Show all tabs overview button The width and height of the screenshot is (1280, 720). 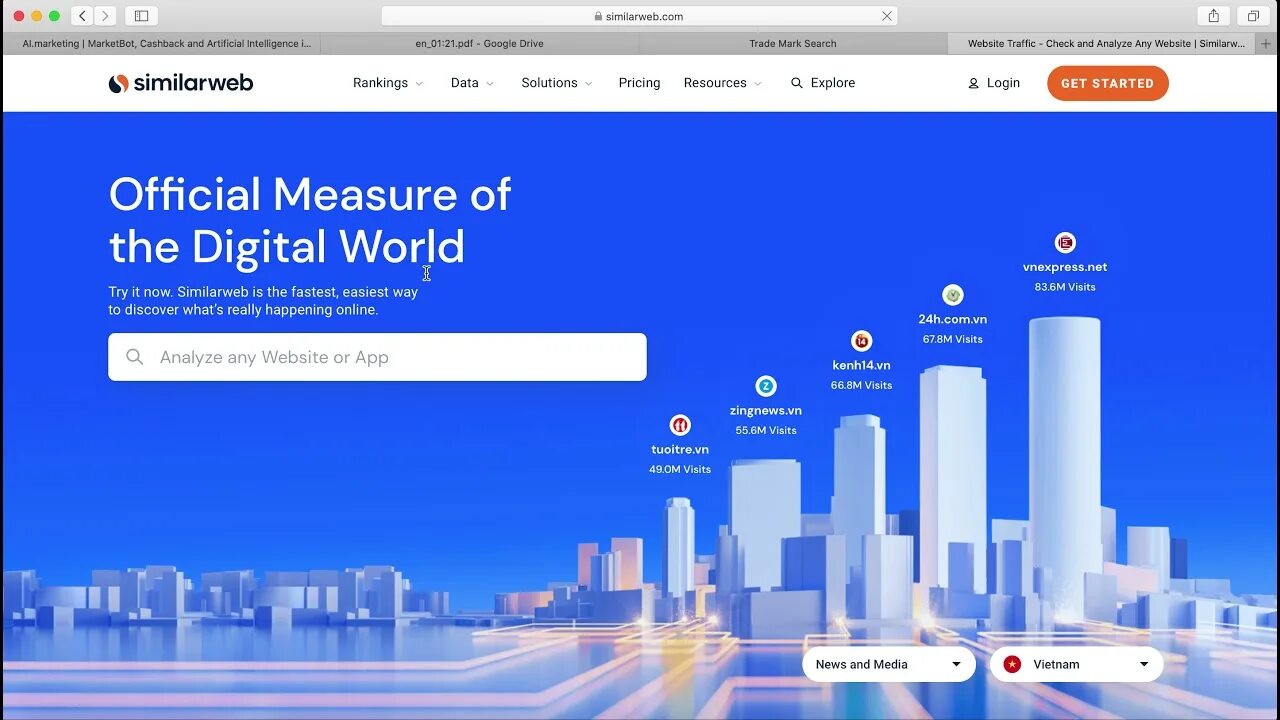tap(1253, 16)
